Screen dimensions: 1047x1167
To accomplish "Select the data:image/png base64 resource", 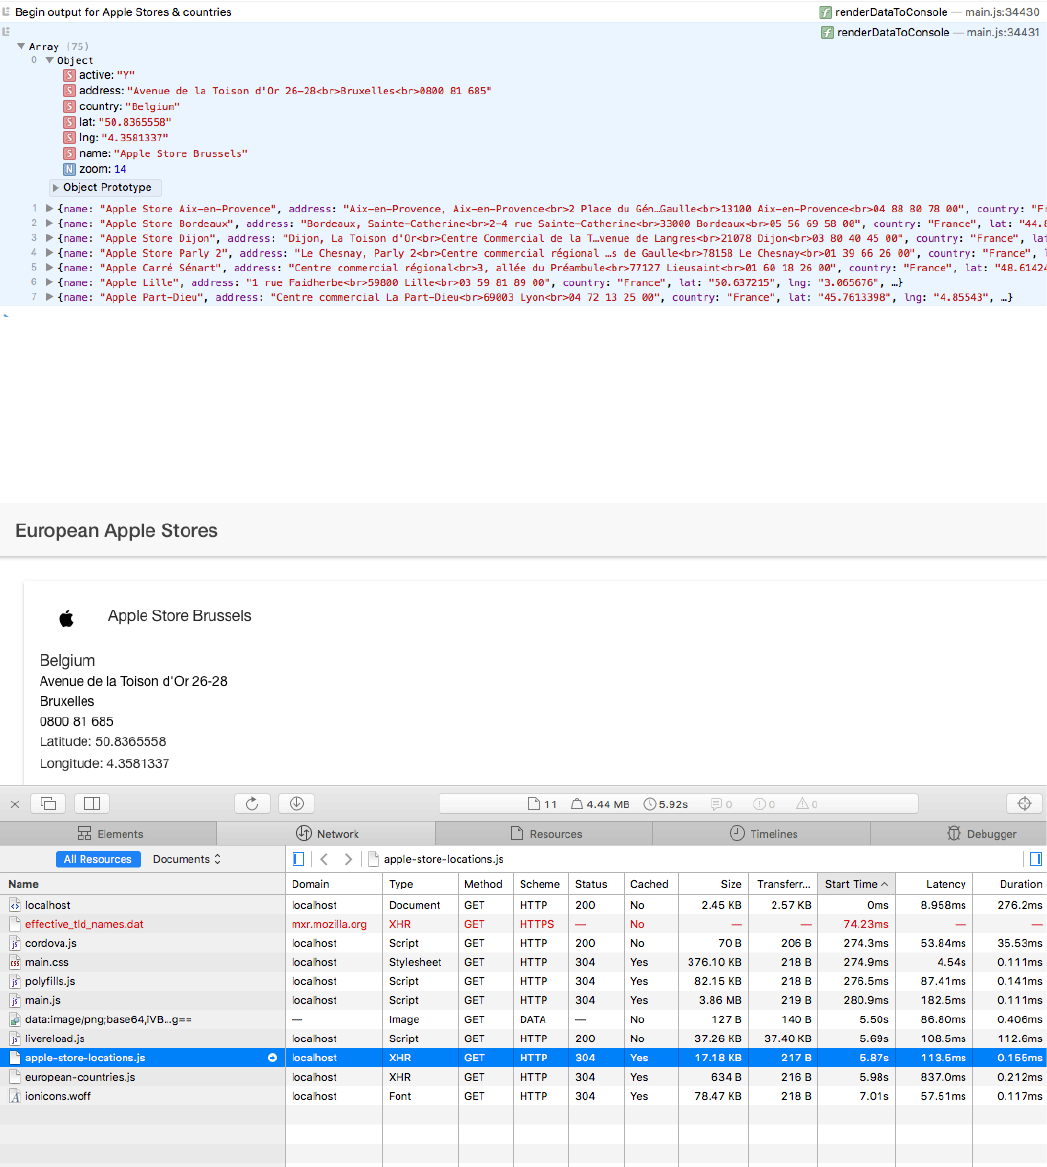I will pos(523,1020).
